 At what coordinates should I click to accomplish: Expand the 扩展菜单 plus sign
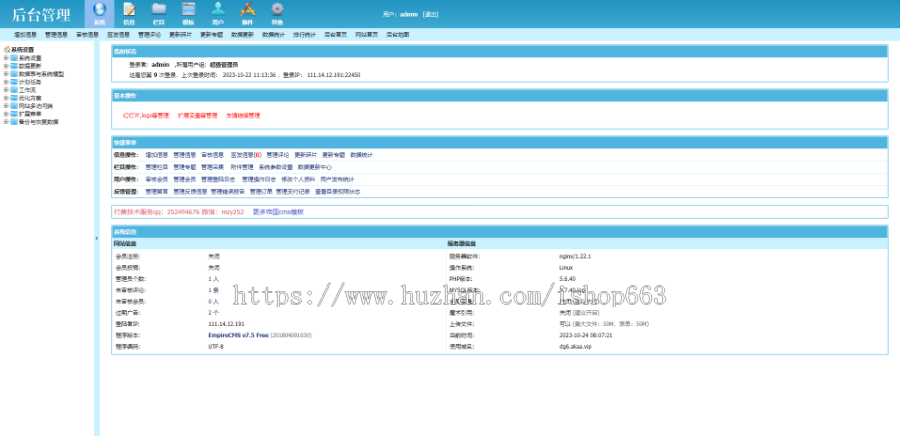pos(6,114)
